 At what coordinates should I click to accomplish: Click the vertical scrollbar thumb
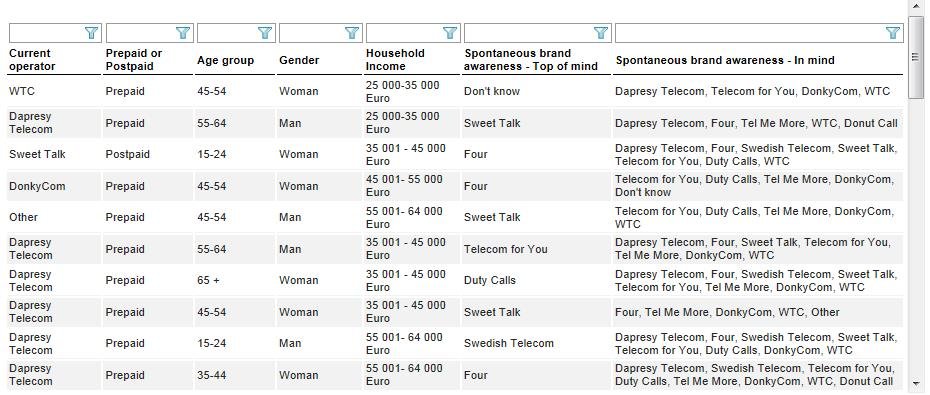coord(916,57)
